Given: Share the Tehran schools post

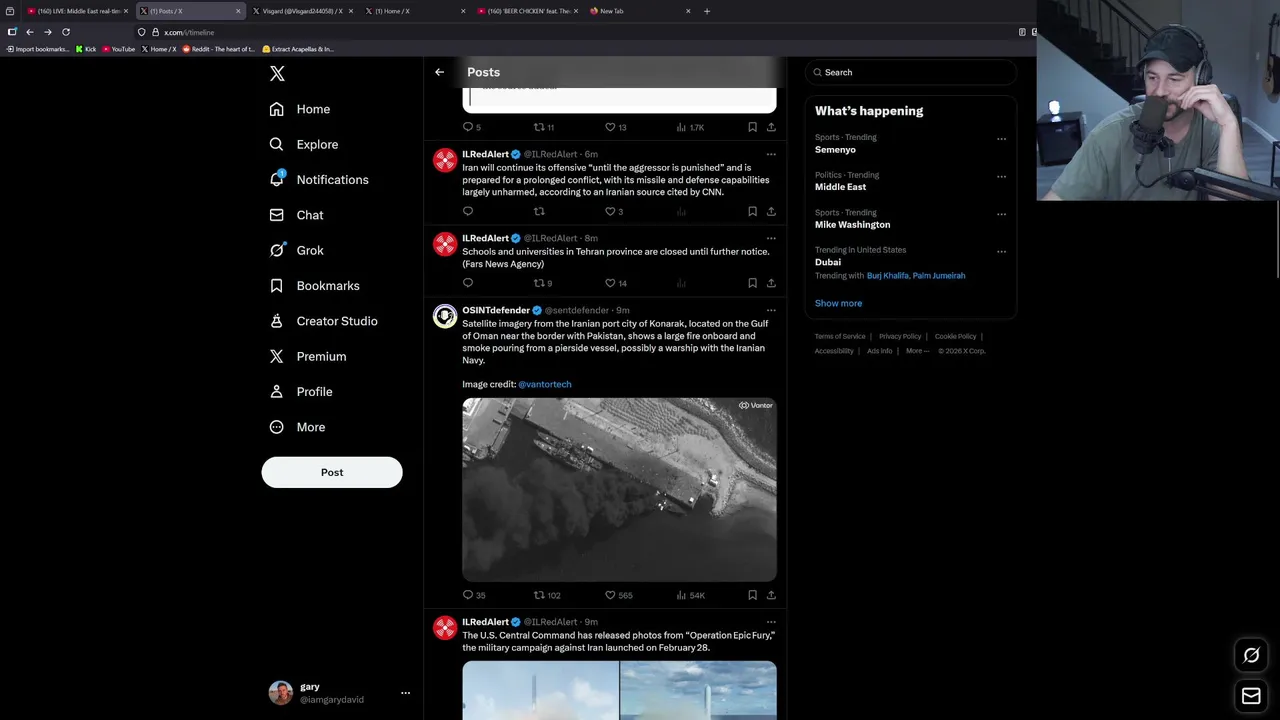Looking at the screenshot, I should point(771,283).
